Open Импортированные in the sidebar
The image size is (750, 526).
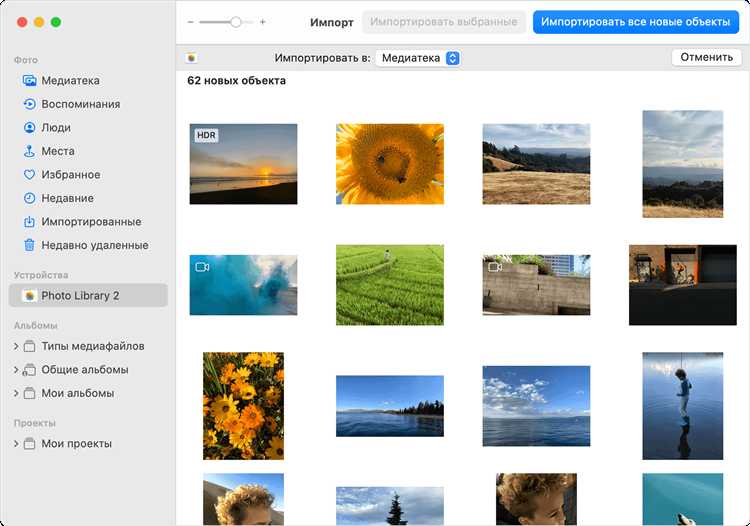coord(88,221)
